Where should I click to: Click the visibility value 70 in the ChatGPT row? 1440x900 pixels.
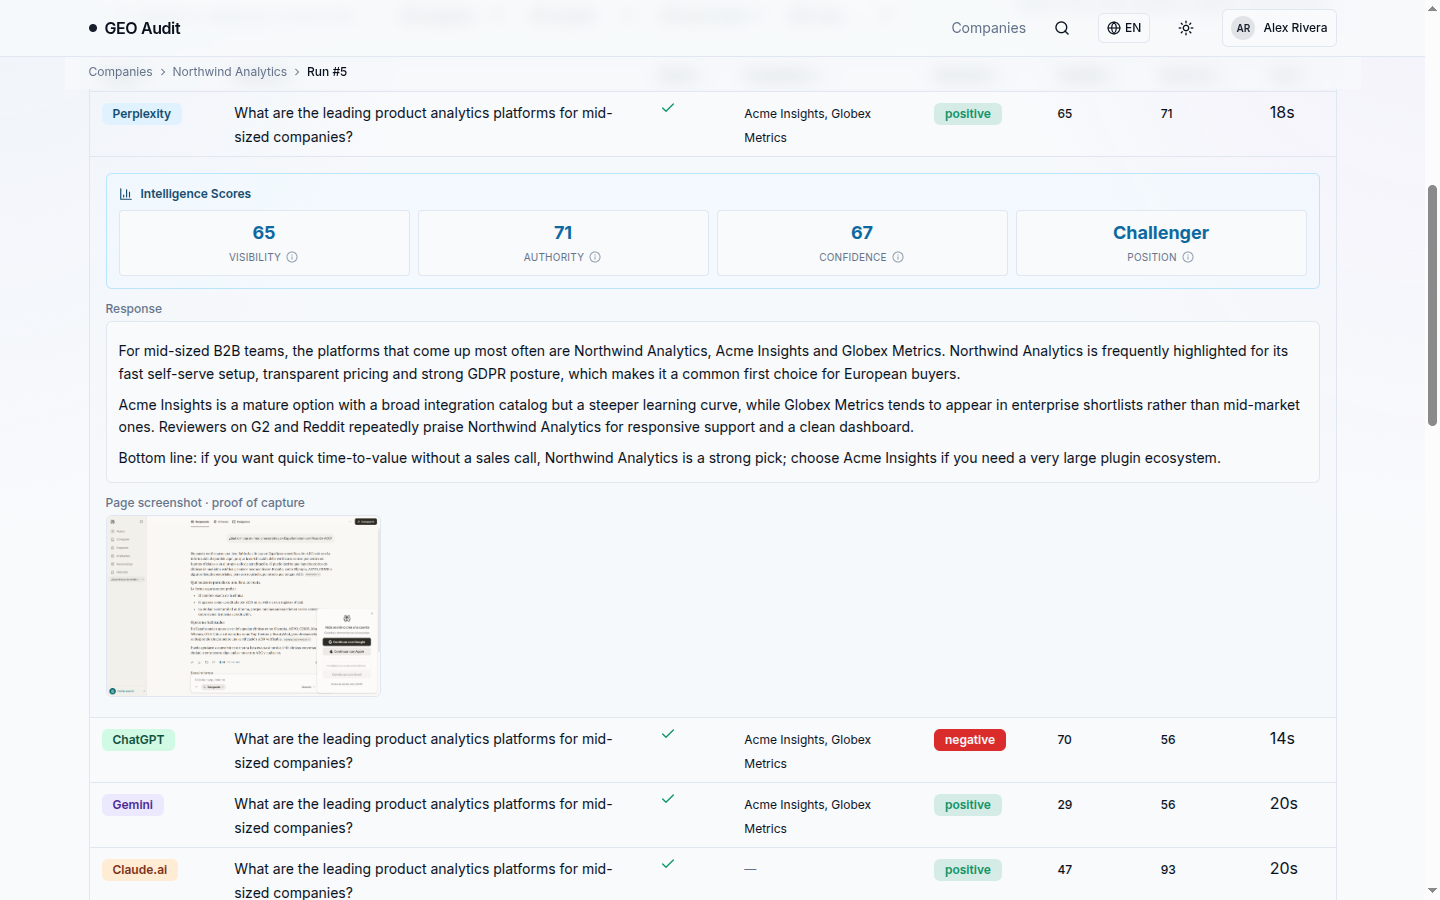(1065, 740)
